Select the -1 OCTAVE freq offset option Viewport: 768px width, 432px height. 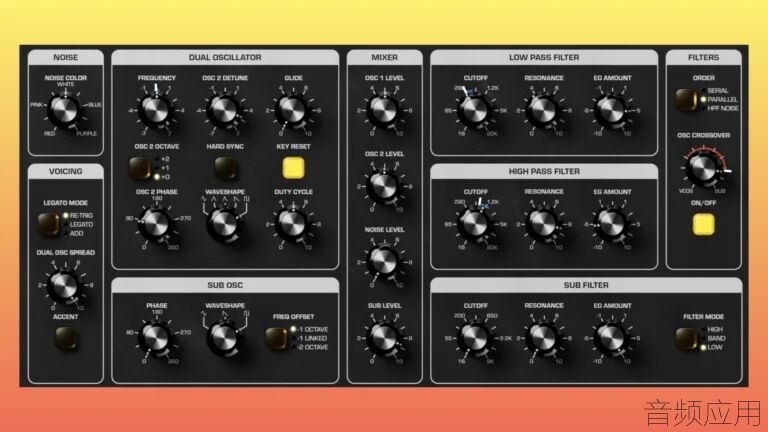coord(310,330)
